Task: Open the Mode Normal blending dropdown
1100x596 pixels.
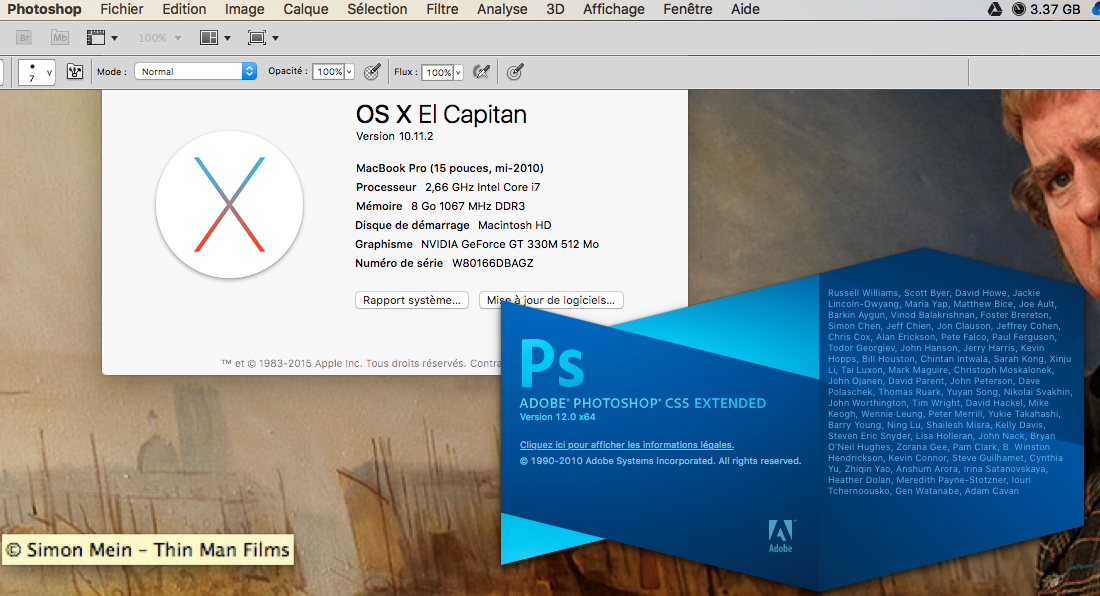Action: pos(195,72)
